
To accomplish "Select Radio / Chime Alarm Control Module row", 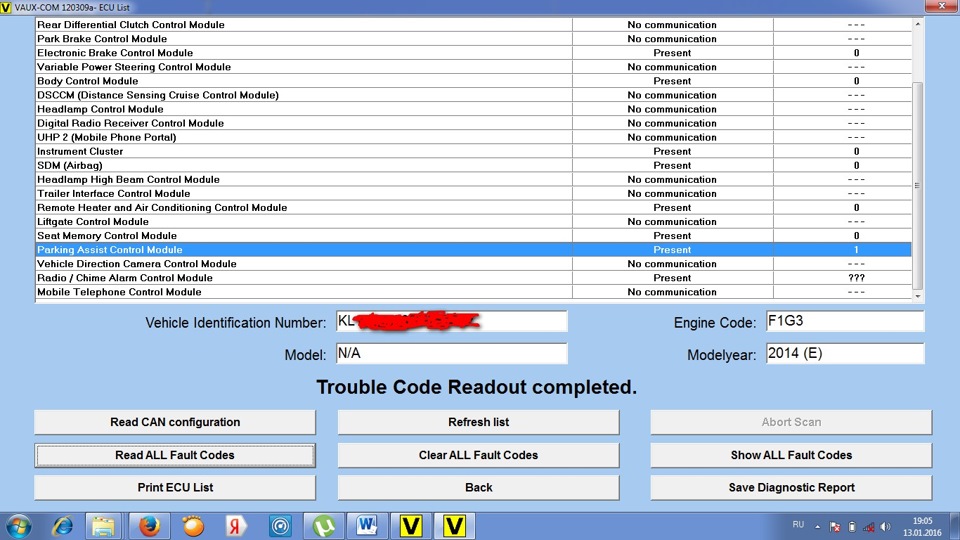I will tap(473, 278).
